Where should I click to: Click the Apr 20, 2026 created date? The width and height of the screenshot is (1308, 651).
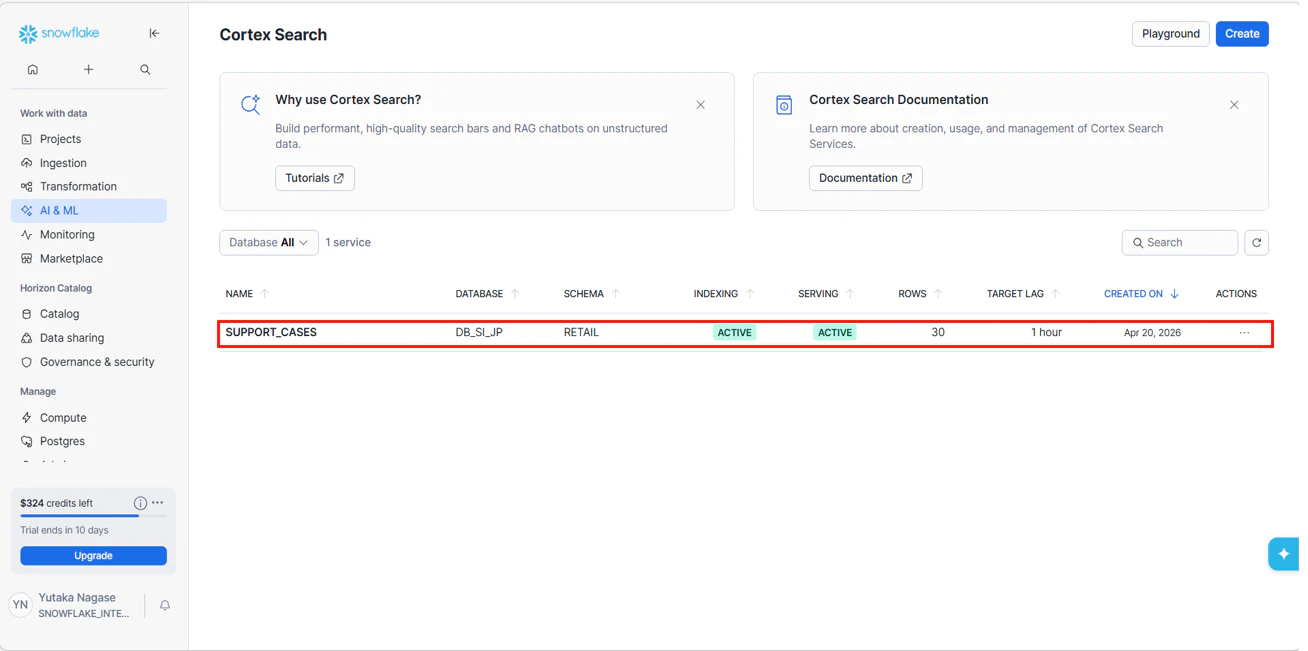click(x=1152, y=333)
